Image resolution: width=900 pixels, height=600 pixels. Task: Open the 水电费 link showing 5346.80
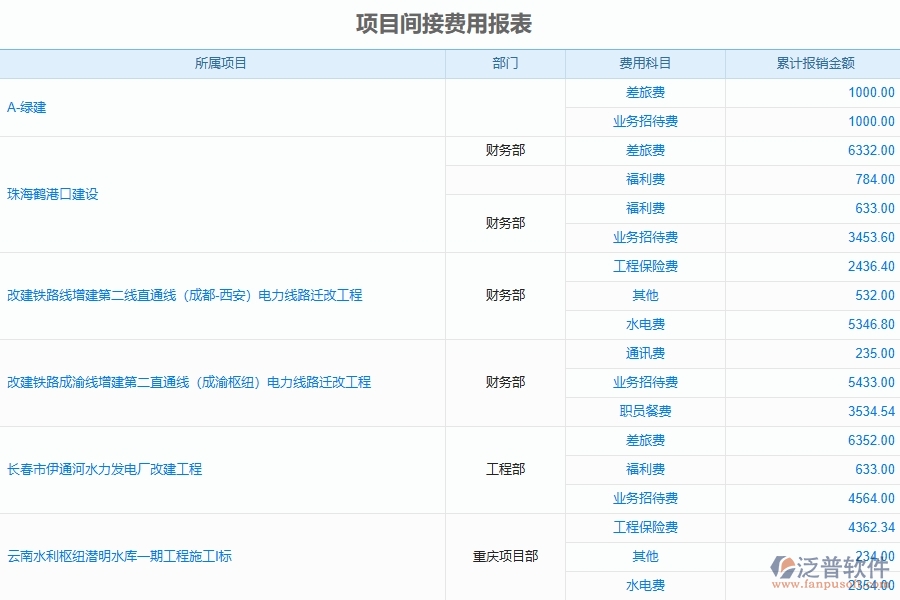645,324
